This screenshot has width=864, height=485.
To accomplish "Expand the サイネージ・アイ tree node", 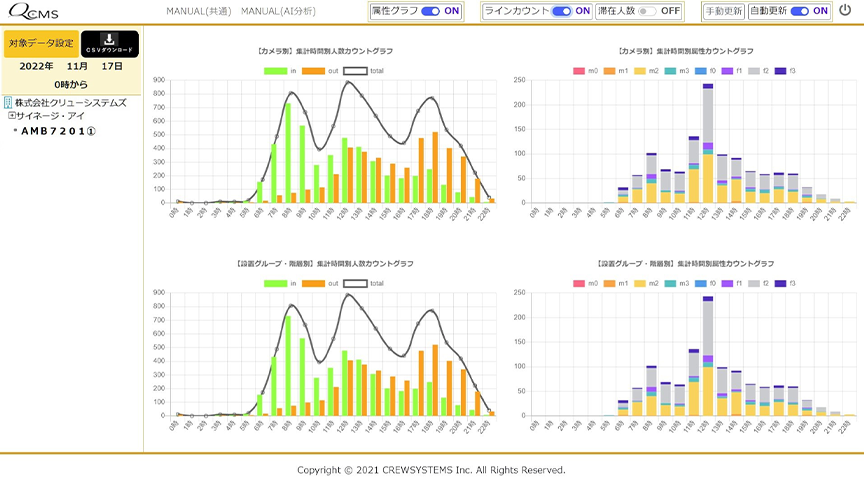I will click(12, 116).
